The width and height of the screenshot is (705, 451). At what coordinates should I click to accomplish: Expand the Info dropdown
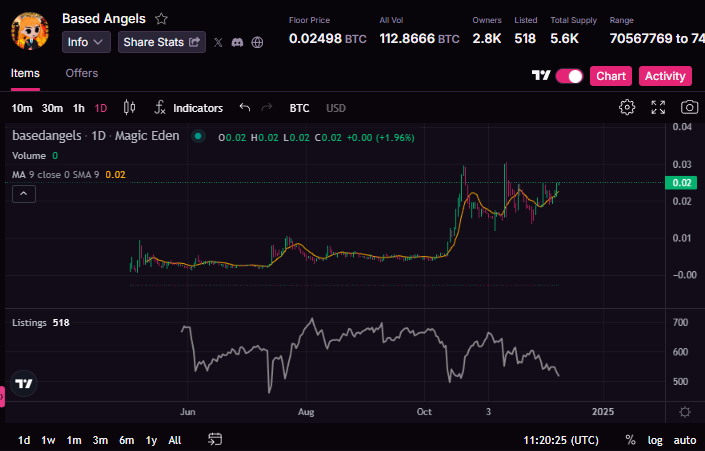click(x=86, y=42)
